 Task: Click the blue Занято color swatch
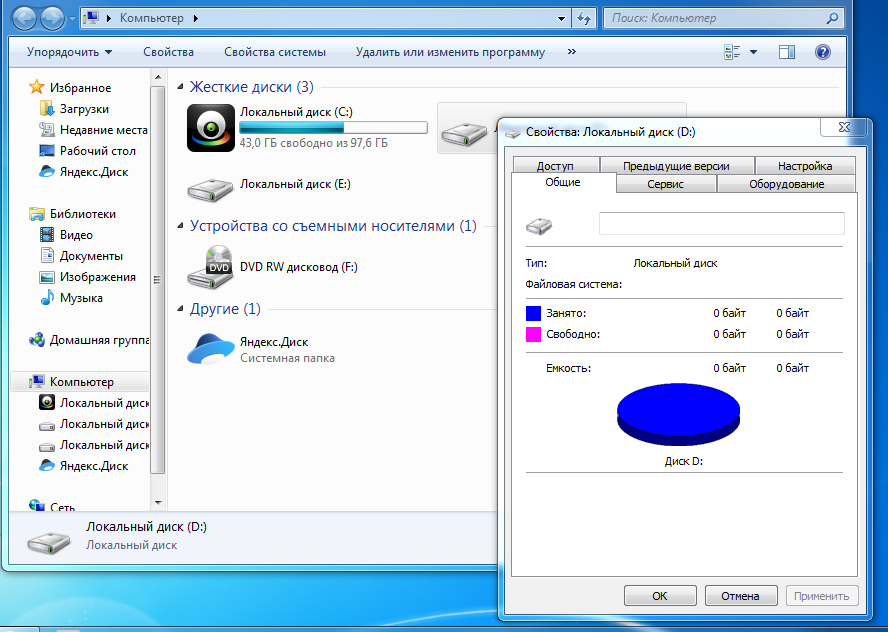pos(533,313)
